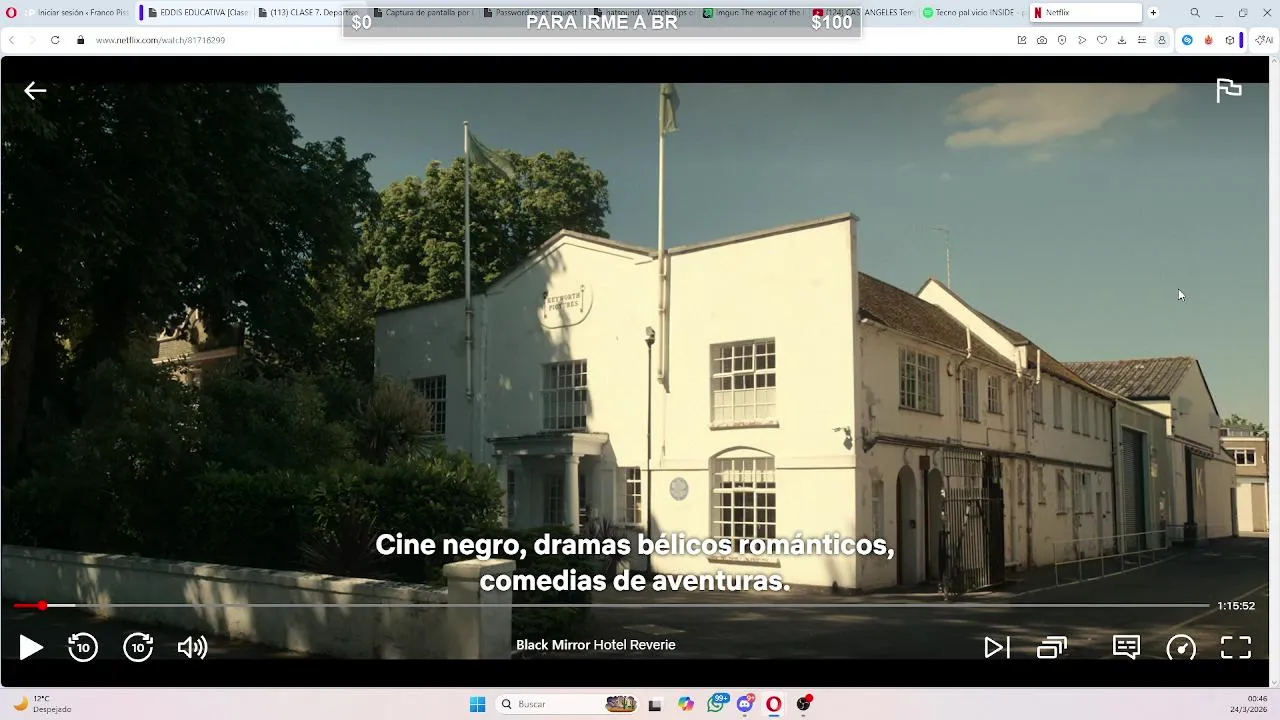Open Opera easy setup sliders
This screenshot has width=1280, height=720.
1142,40
